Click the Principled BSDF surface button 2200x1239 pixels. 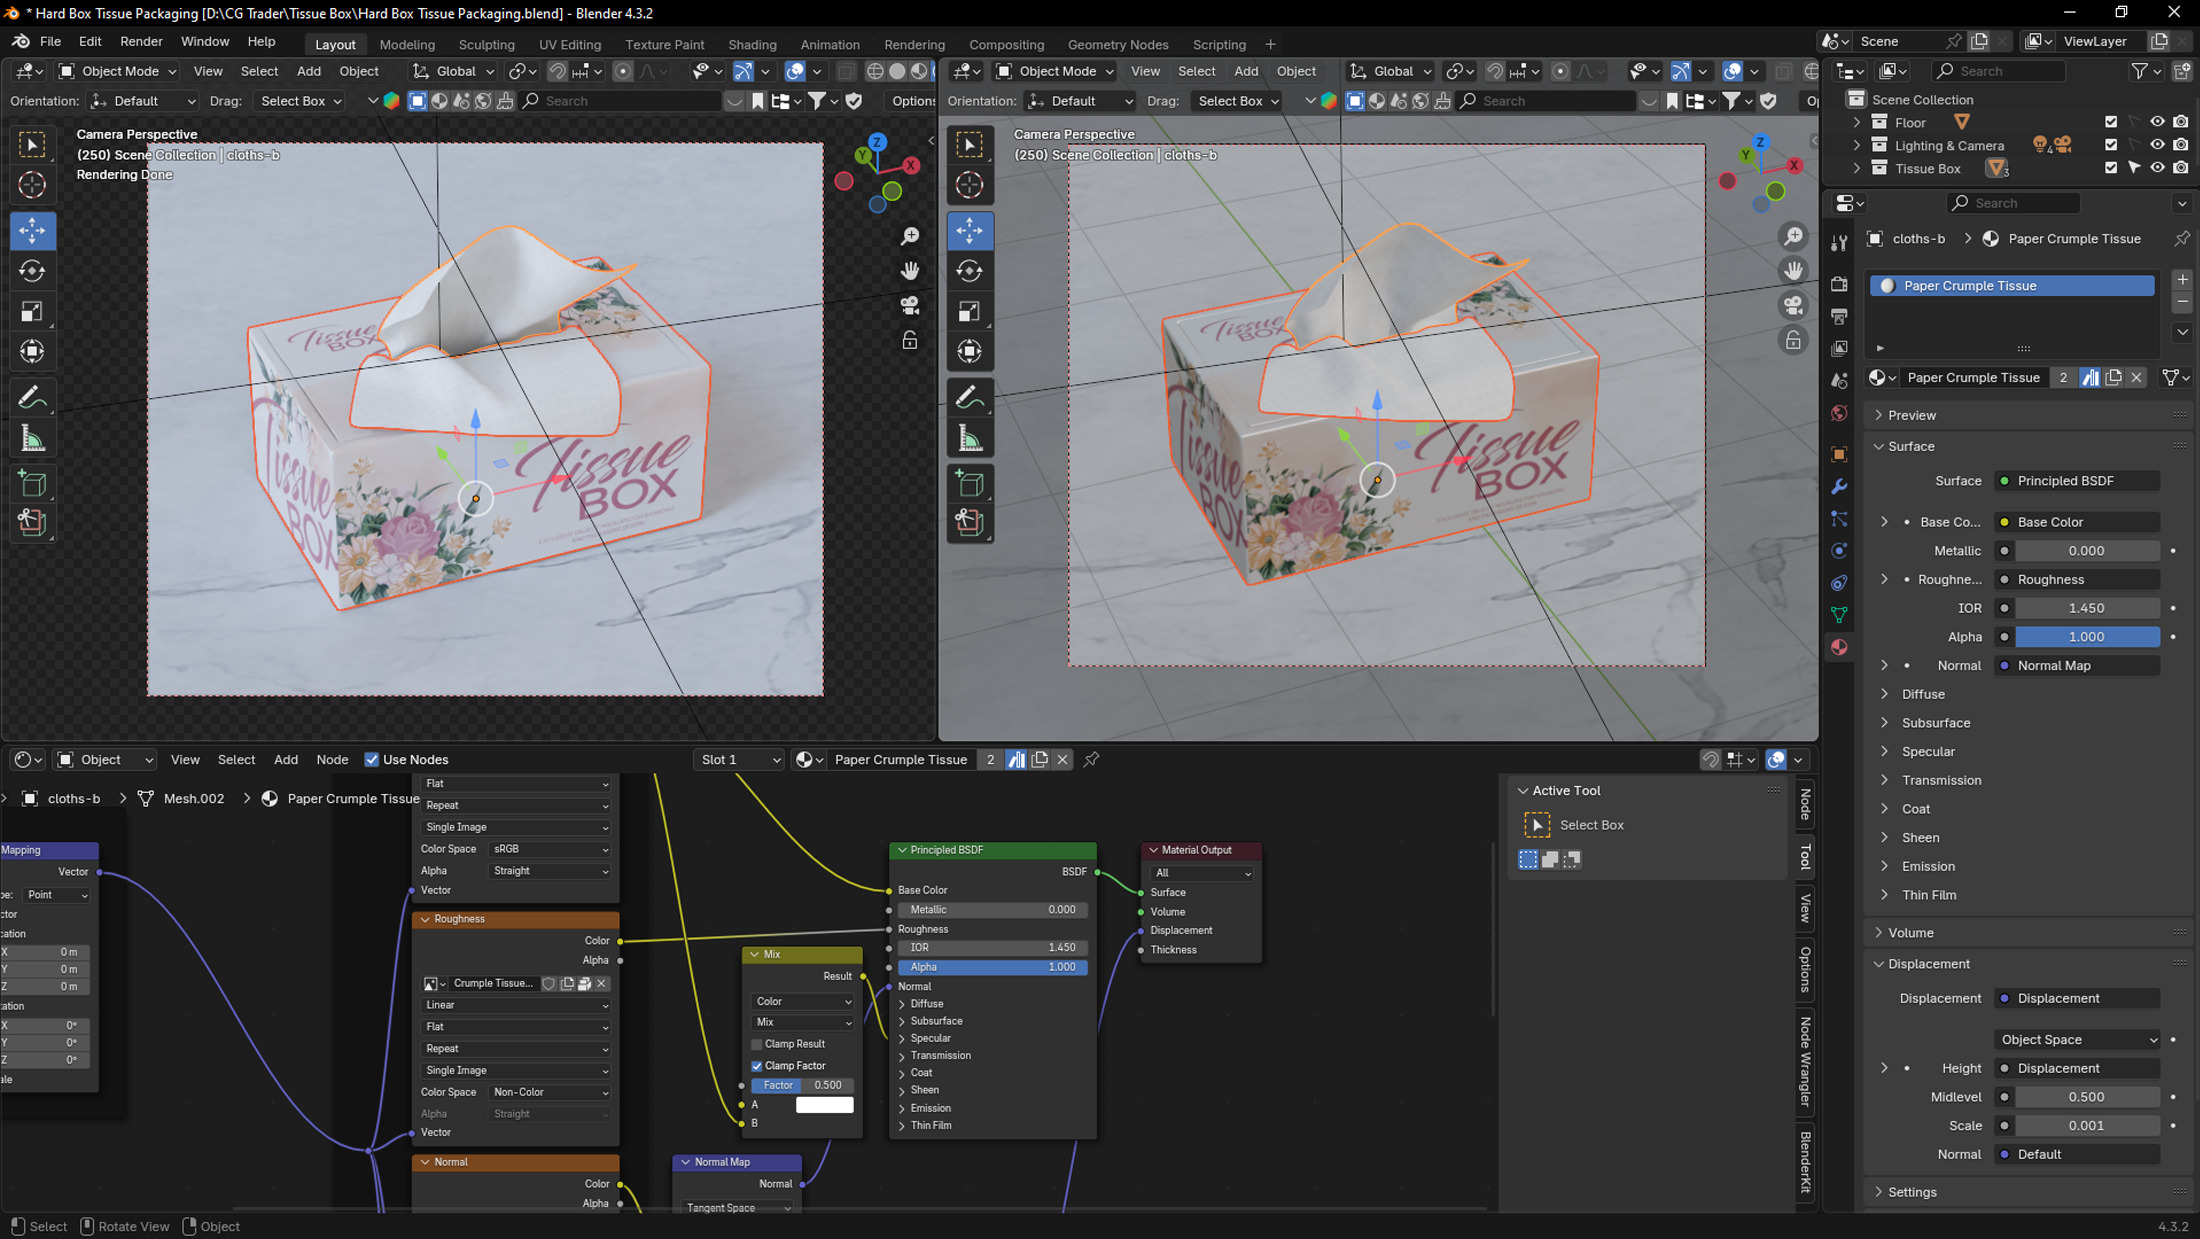tap(2077, 481)
